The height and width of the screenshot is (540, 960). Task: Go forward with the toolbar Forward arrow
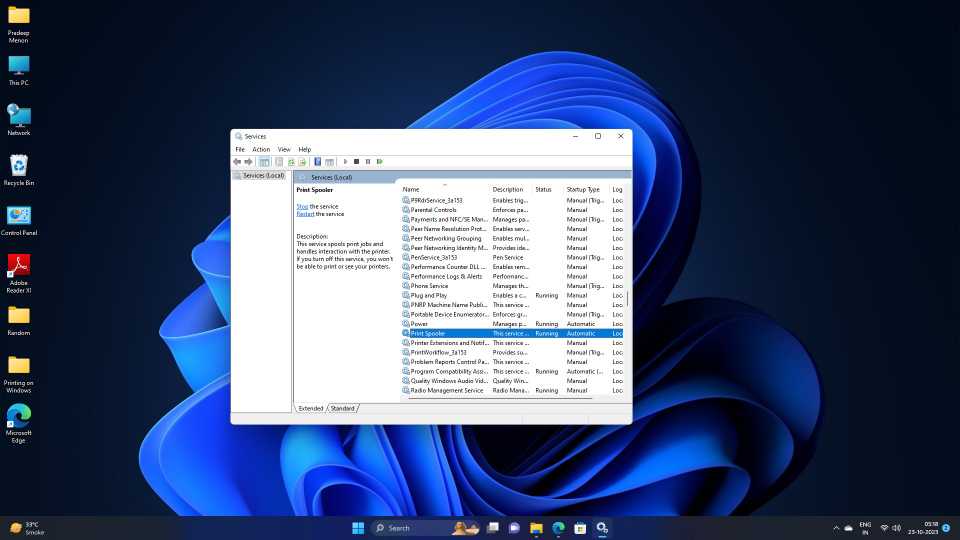tap(249, 162)
